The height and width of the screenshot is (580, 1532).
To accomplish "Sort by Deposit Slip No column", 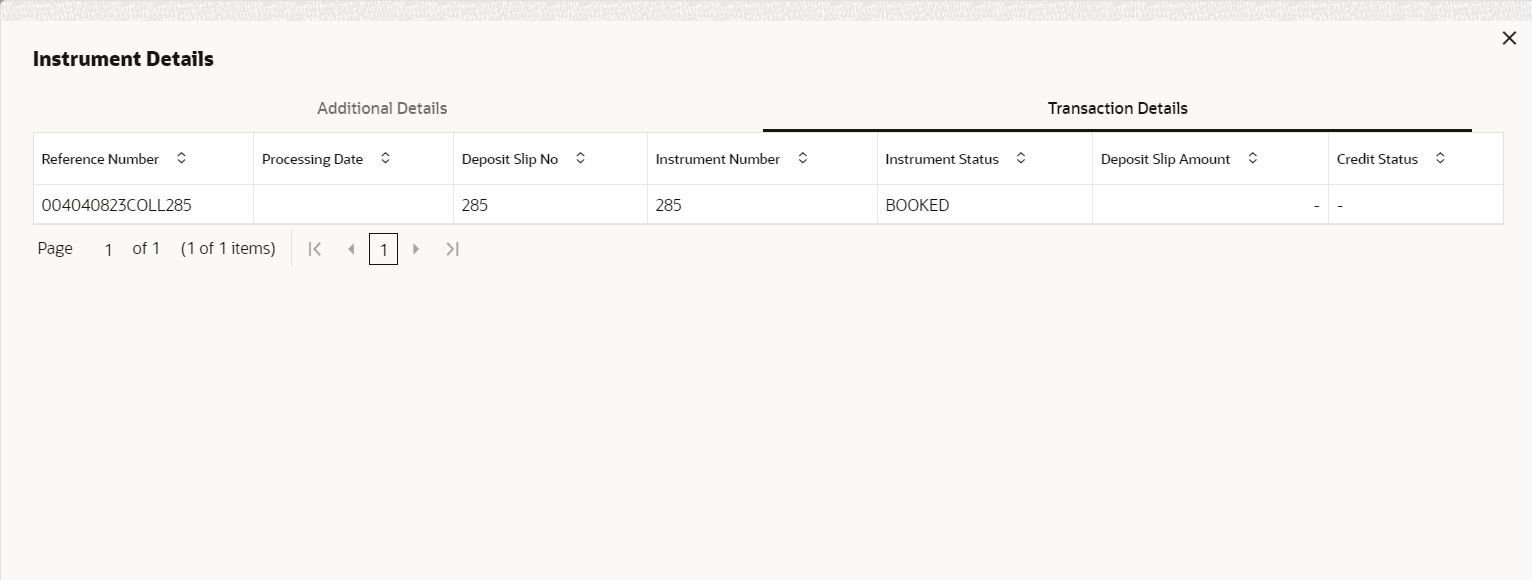I will tap(580, 159).
